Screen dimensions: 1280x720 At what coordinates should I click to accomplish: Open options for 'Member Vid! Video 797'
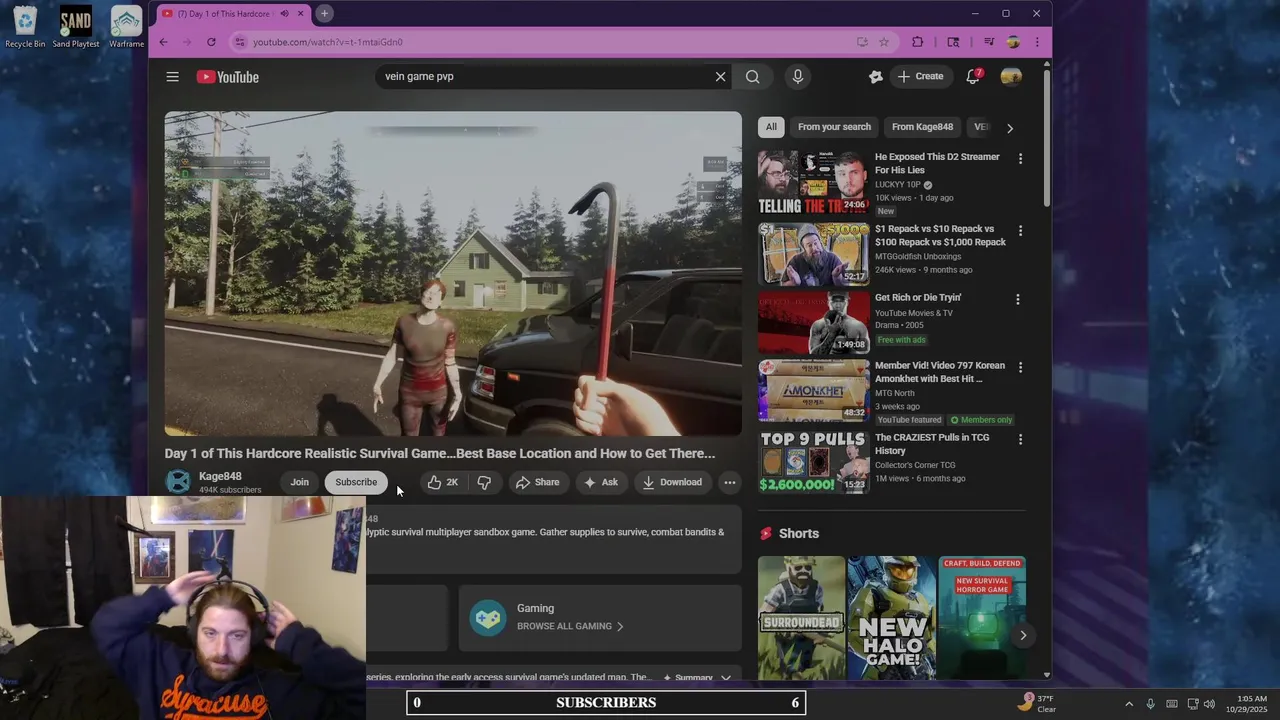click(1020, 367)
